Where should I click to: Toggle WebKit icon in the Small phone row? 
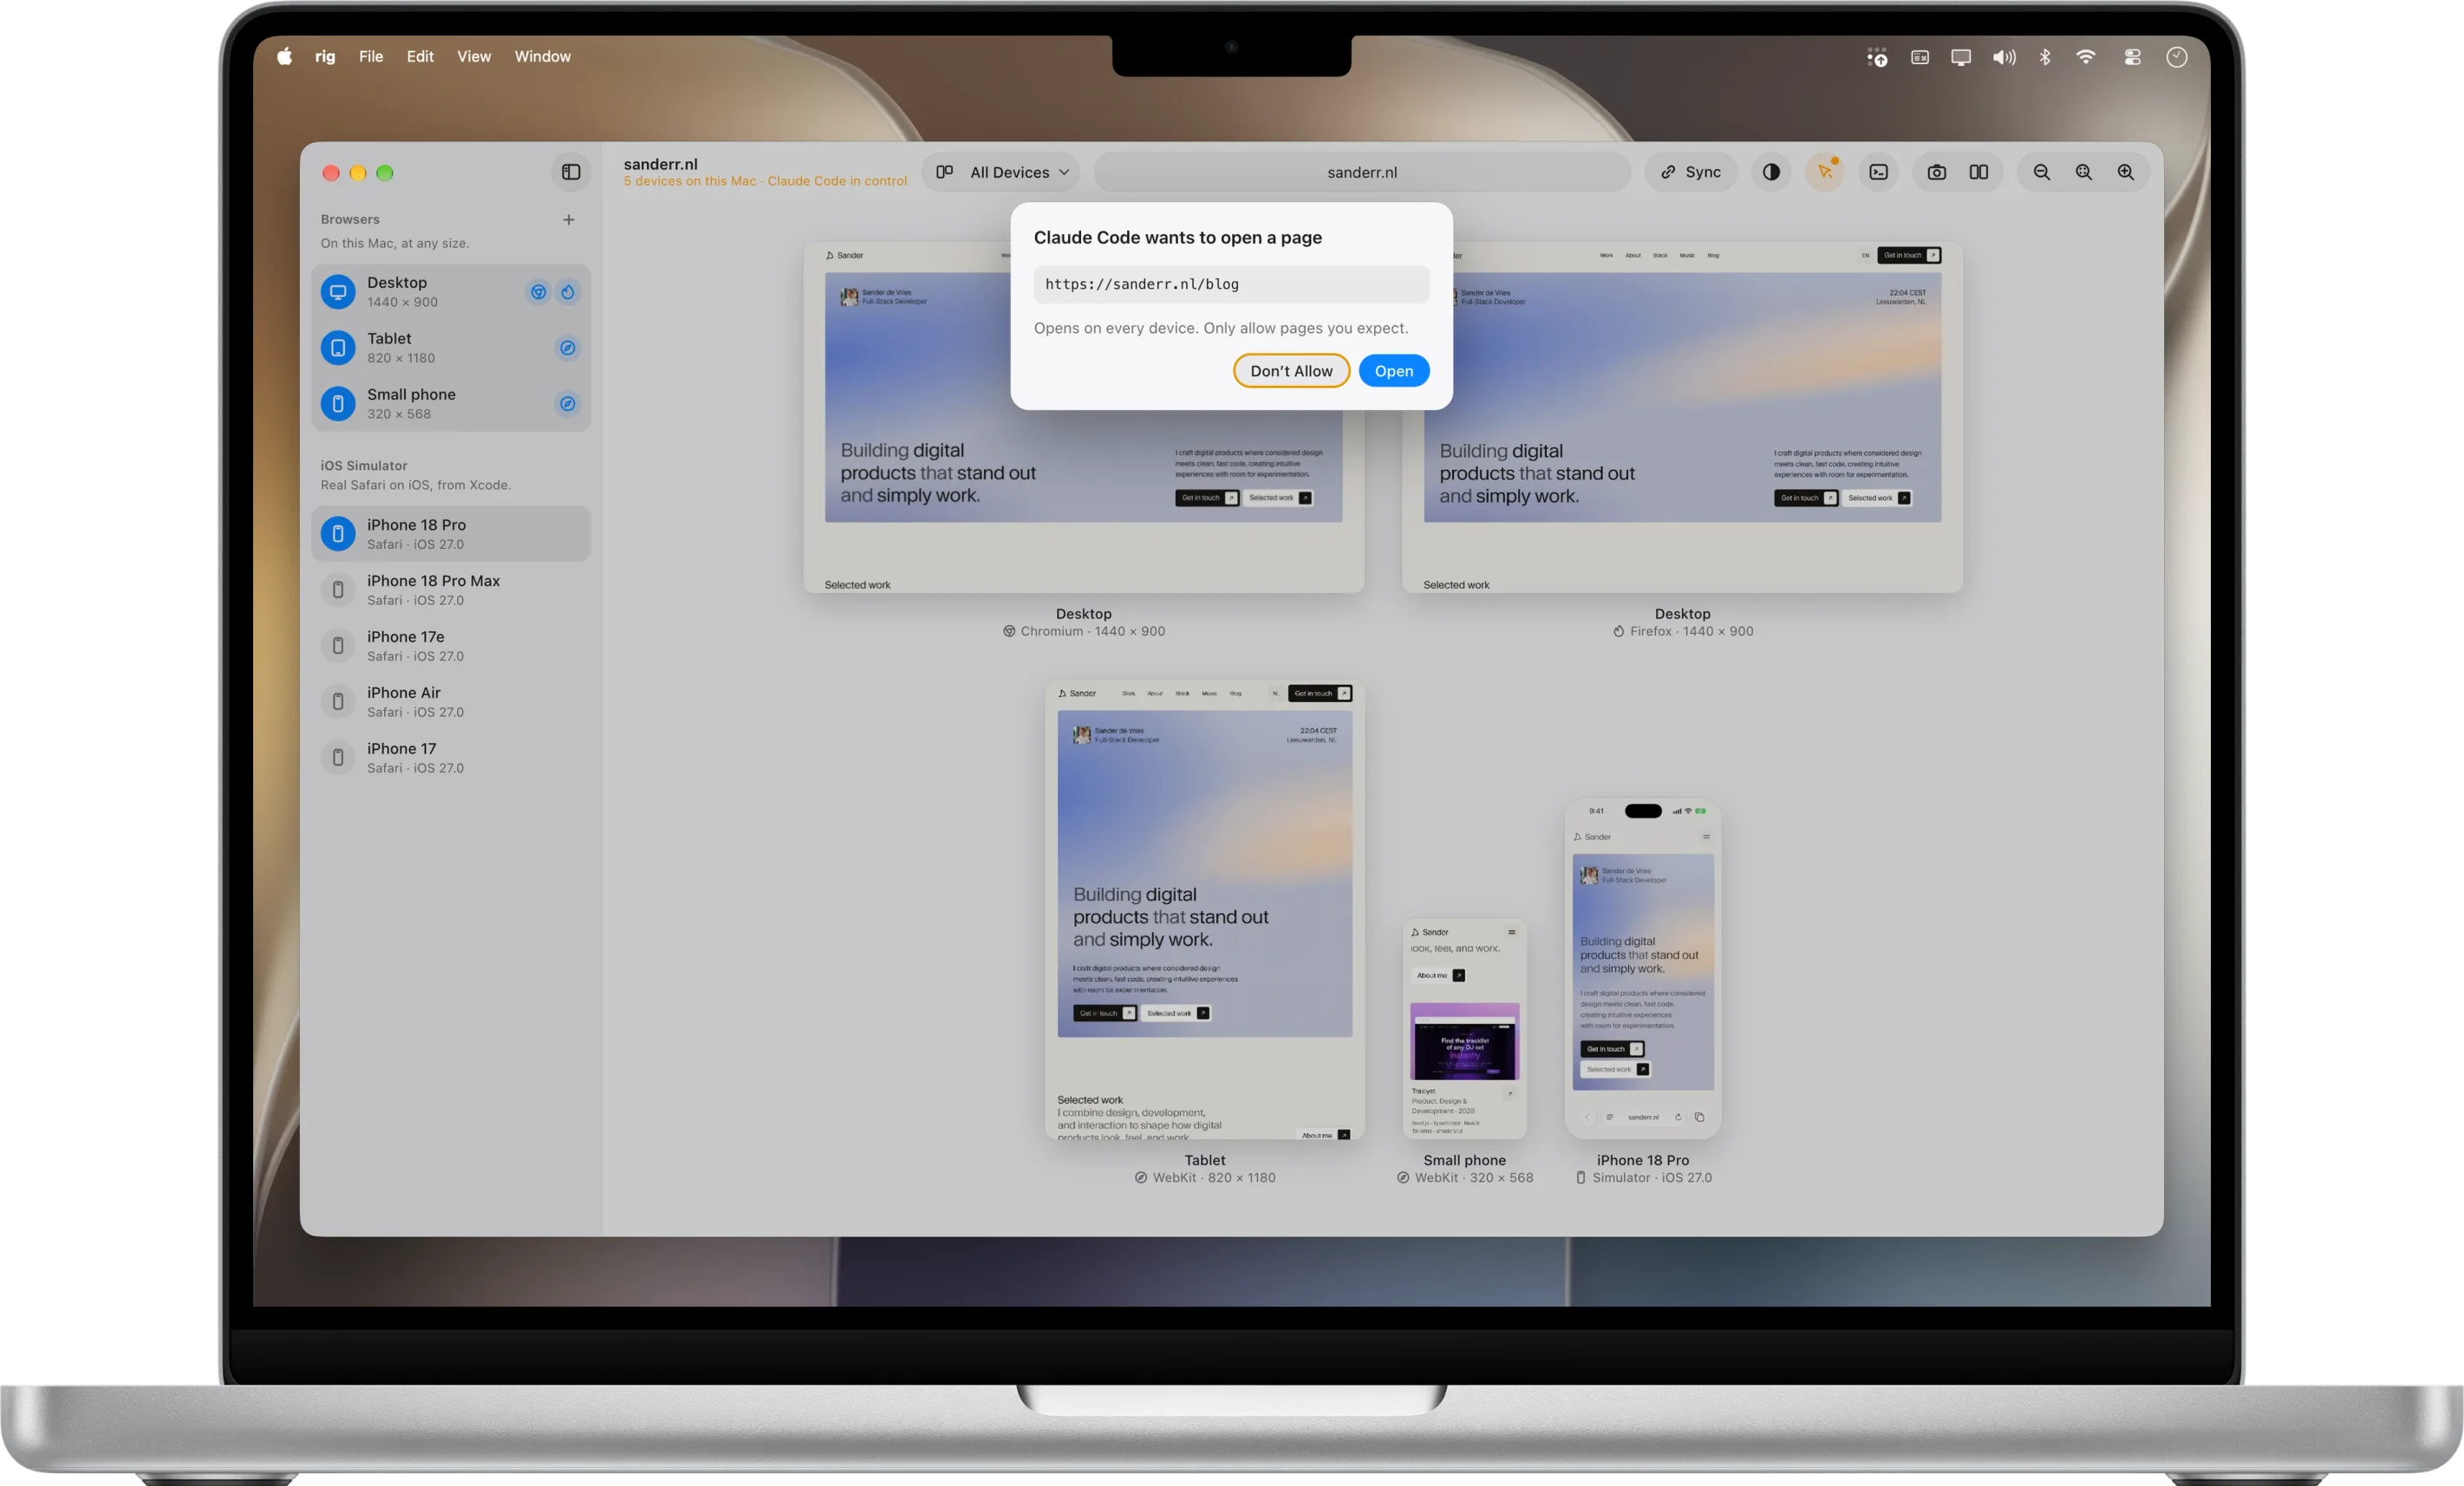tap(567, 404)
